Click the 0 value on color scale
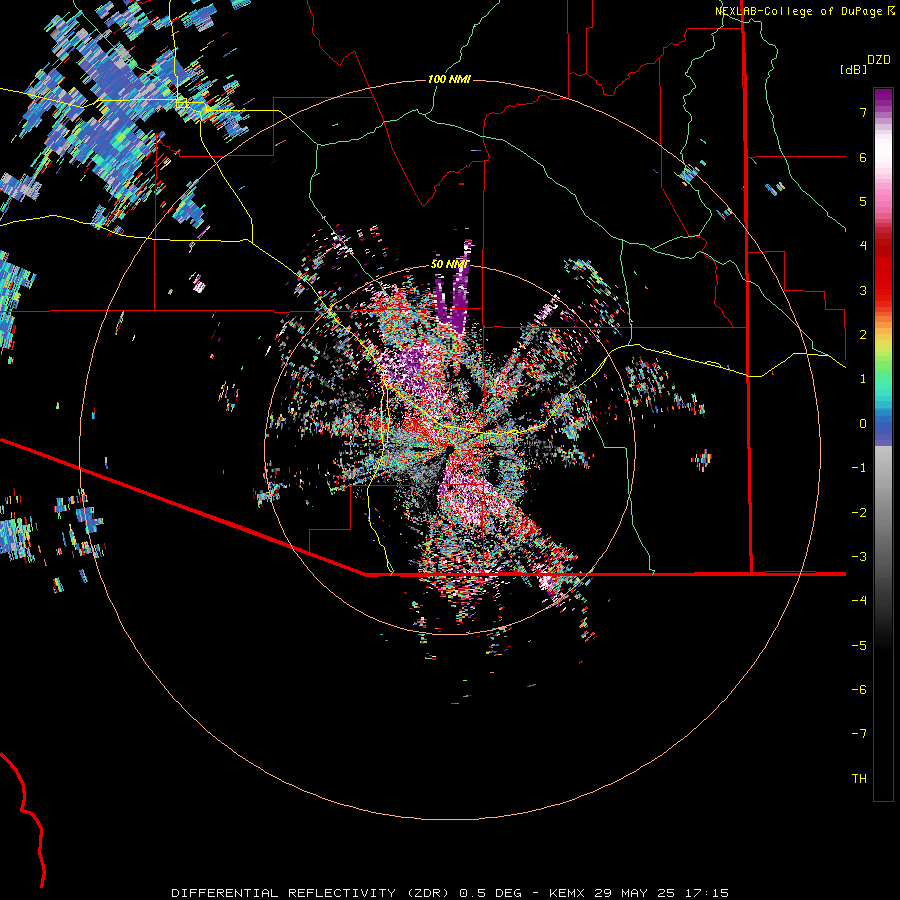The height and width of the screenshot is (900, 900). click(863, 424)
